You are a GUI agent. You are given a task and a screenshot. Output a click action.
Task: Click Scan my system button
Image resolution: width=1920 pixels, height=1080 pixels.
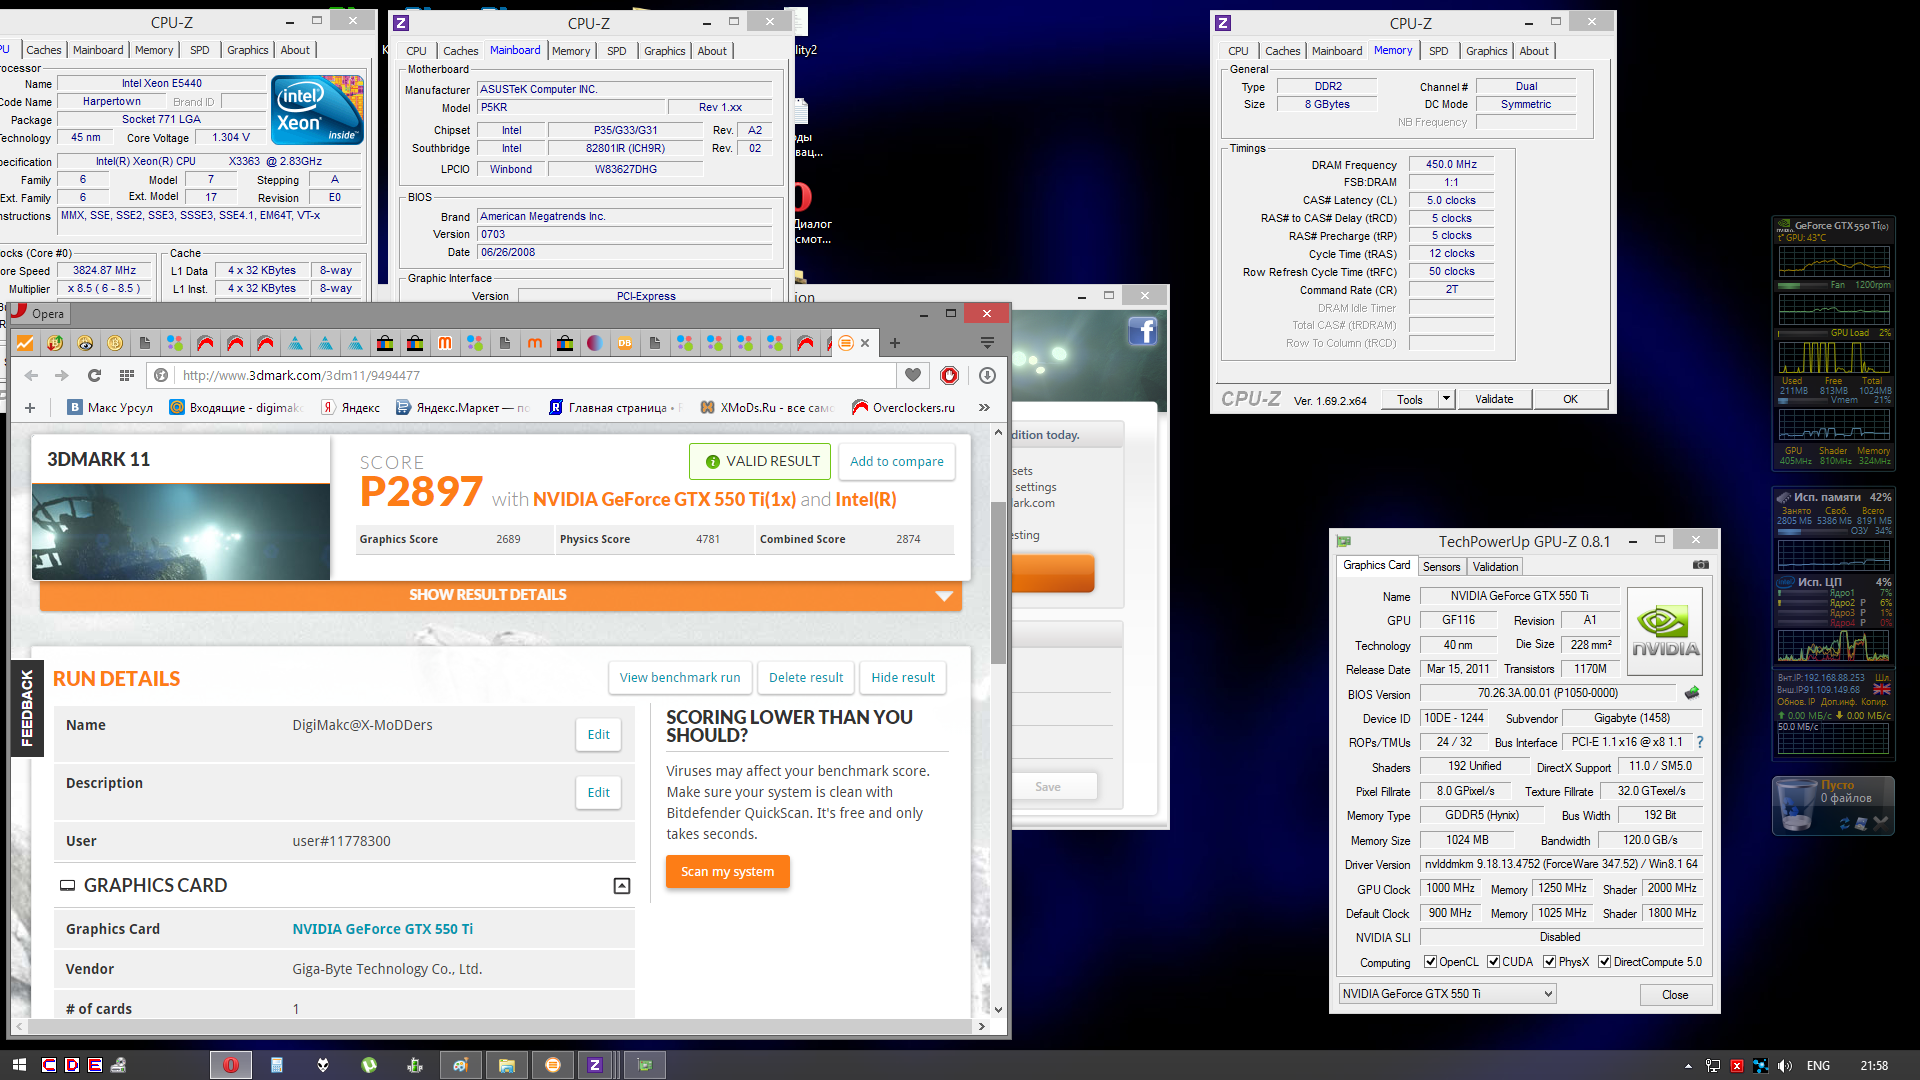(x=727, y=871)
